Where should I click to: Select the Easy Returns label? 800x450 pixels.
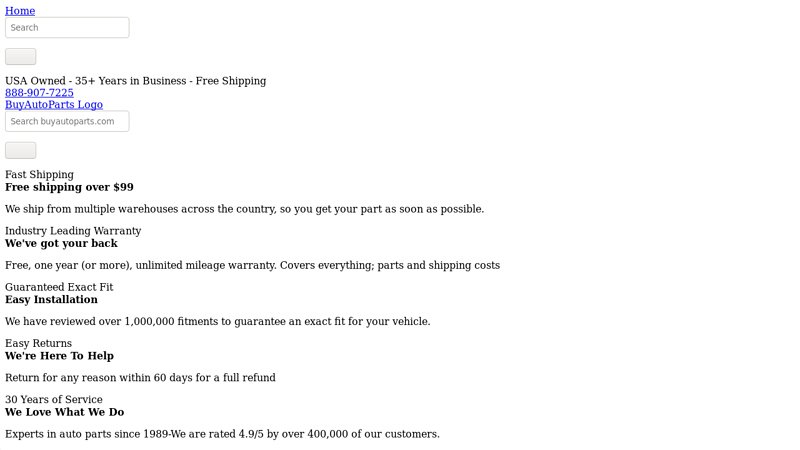tap(38, 343)
